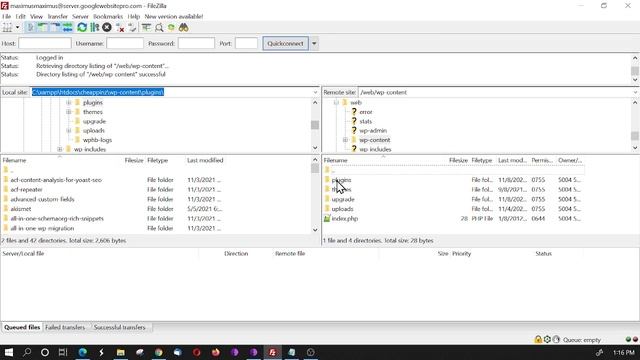This screenshot has width=640, height=360.
Task: Open the Site Manager icon
Action: tap(7, 27)
